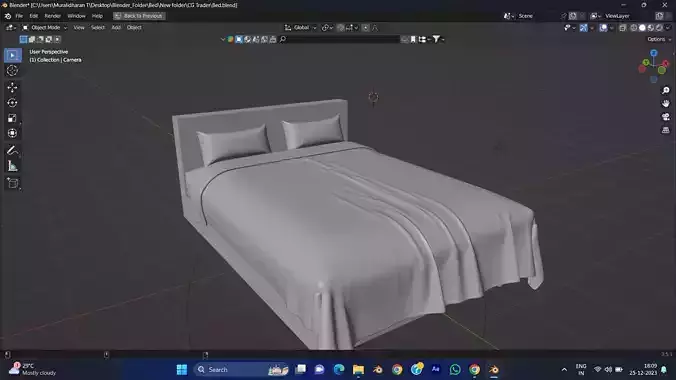
Task: Open the snapping options dropdown
Action: (x=353, y=28)
